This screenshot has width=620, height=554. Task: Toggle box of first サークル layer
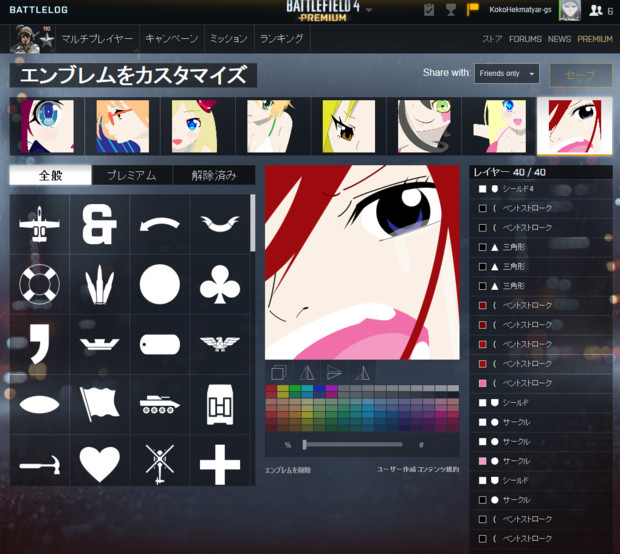(x=482, y=422)
